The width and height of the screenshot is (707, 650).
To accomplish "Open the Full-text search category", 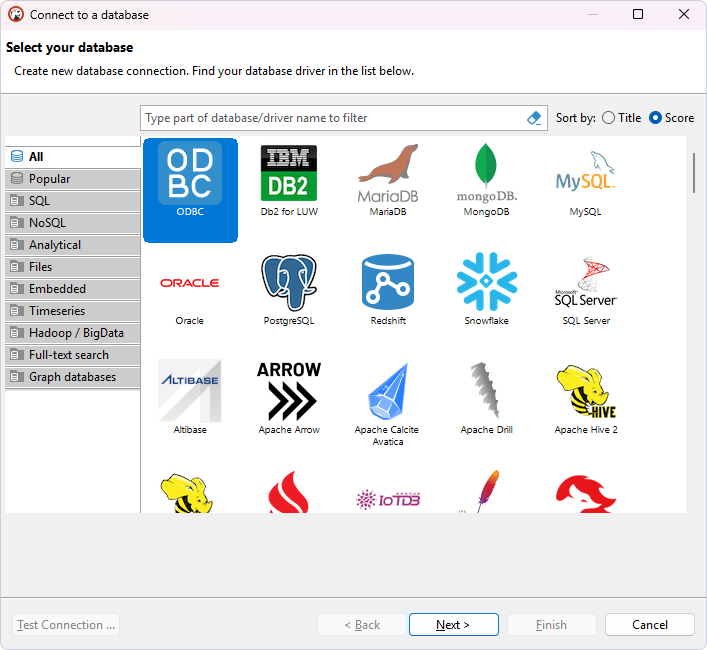I will (73, 355).
